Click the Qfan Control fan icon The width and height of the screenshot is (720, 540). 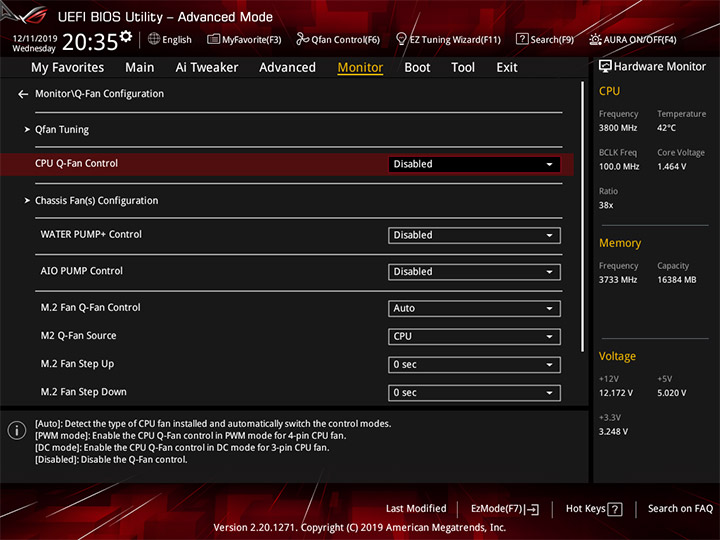[x=303, y=39]
